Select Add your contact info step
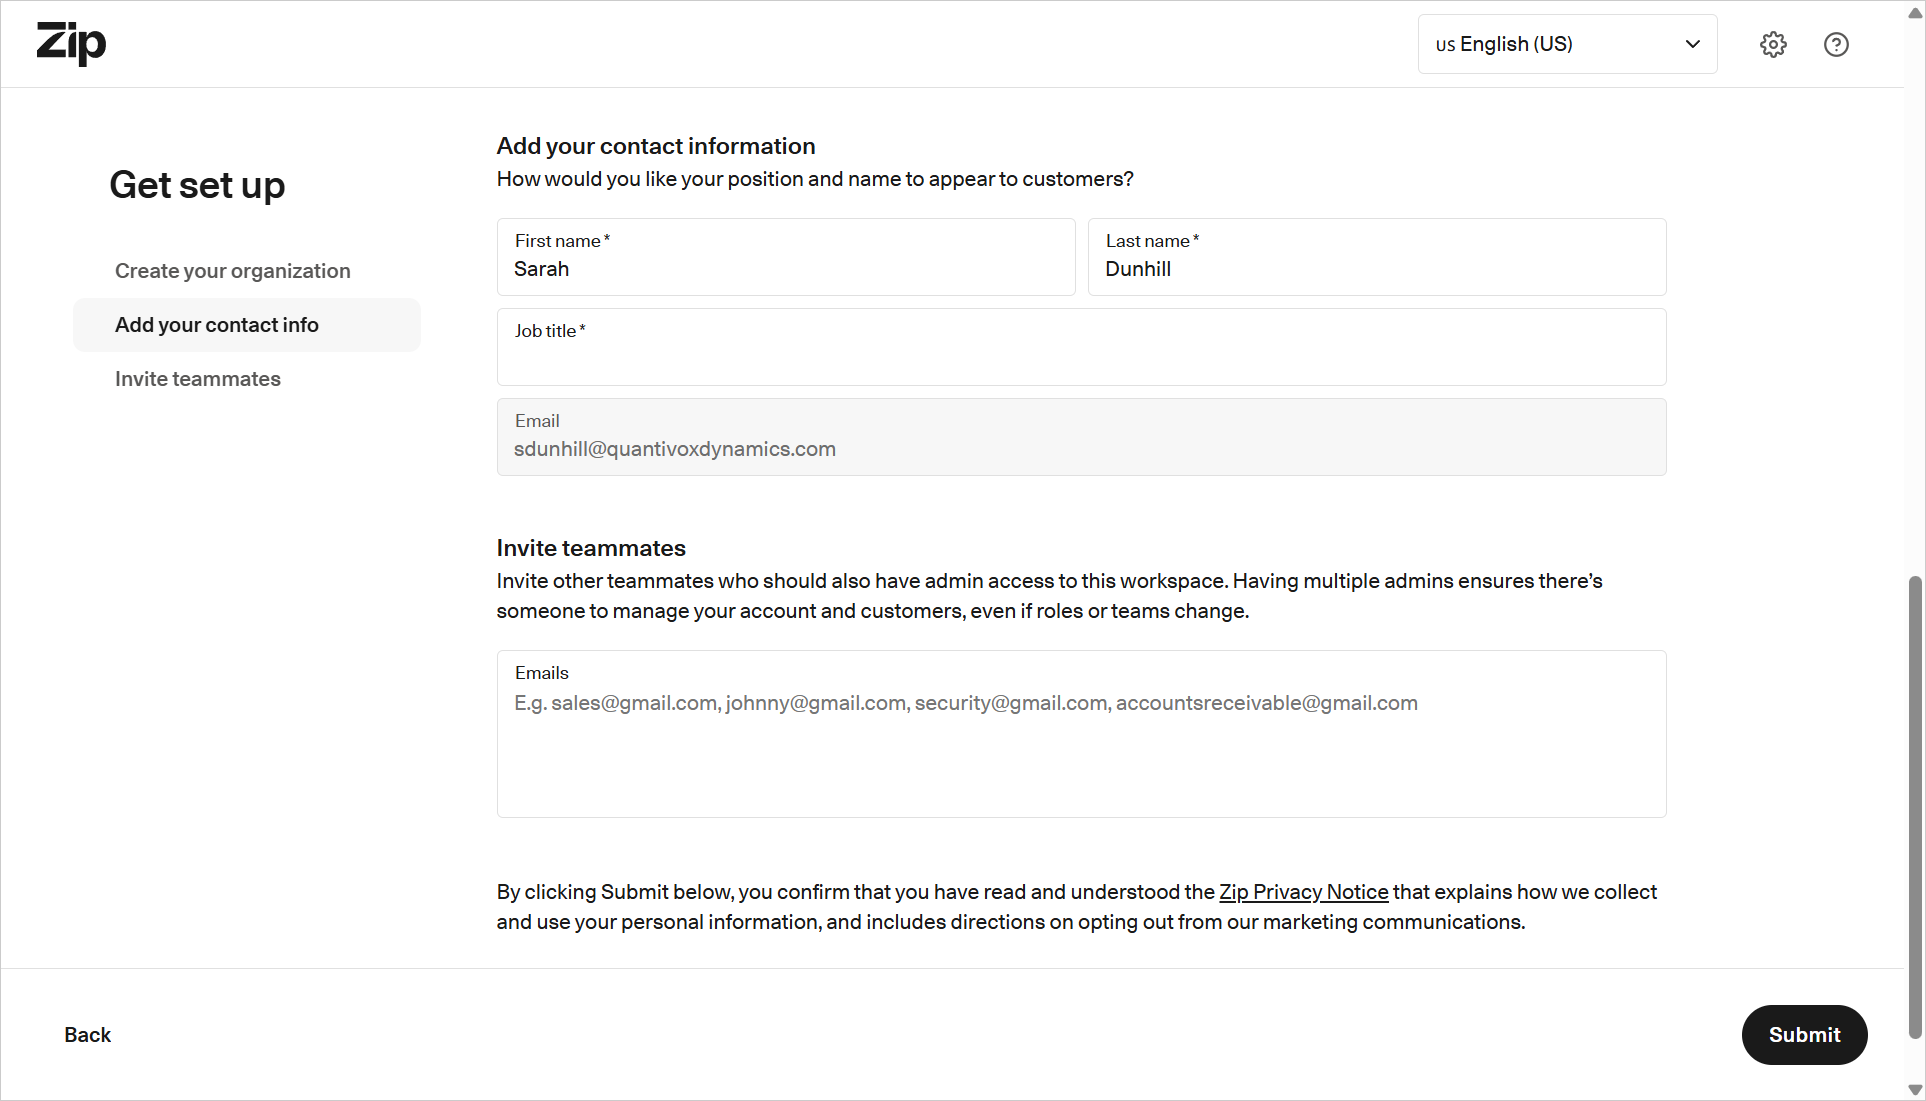This screenshot has height=1101, width=1926. tap(217, 325)
